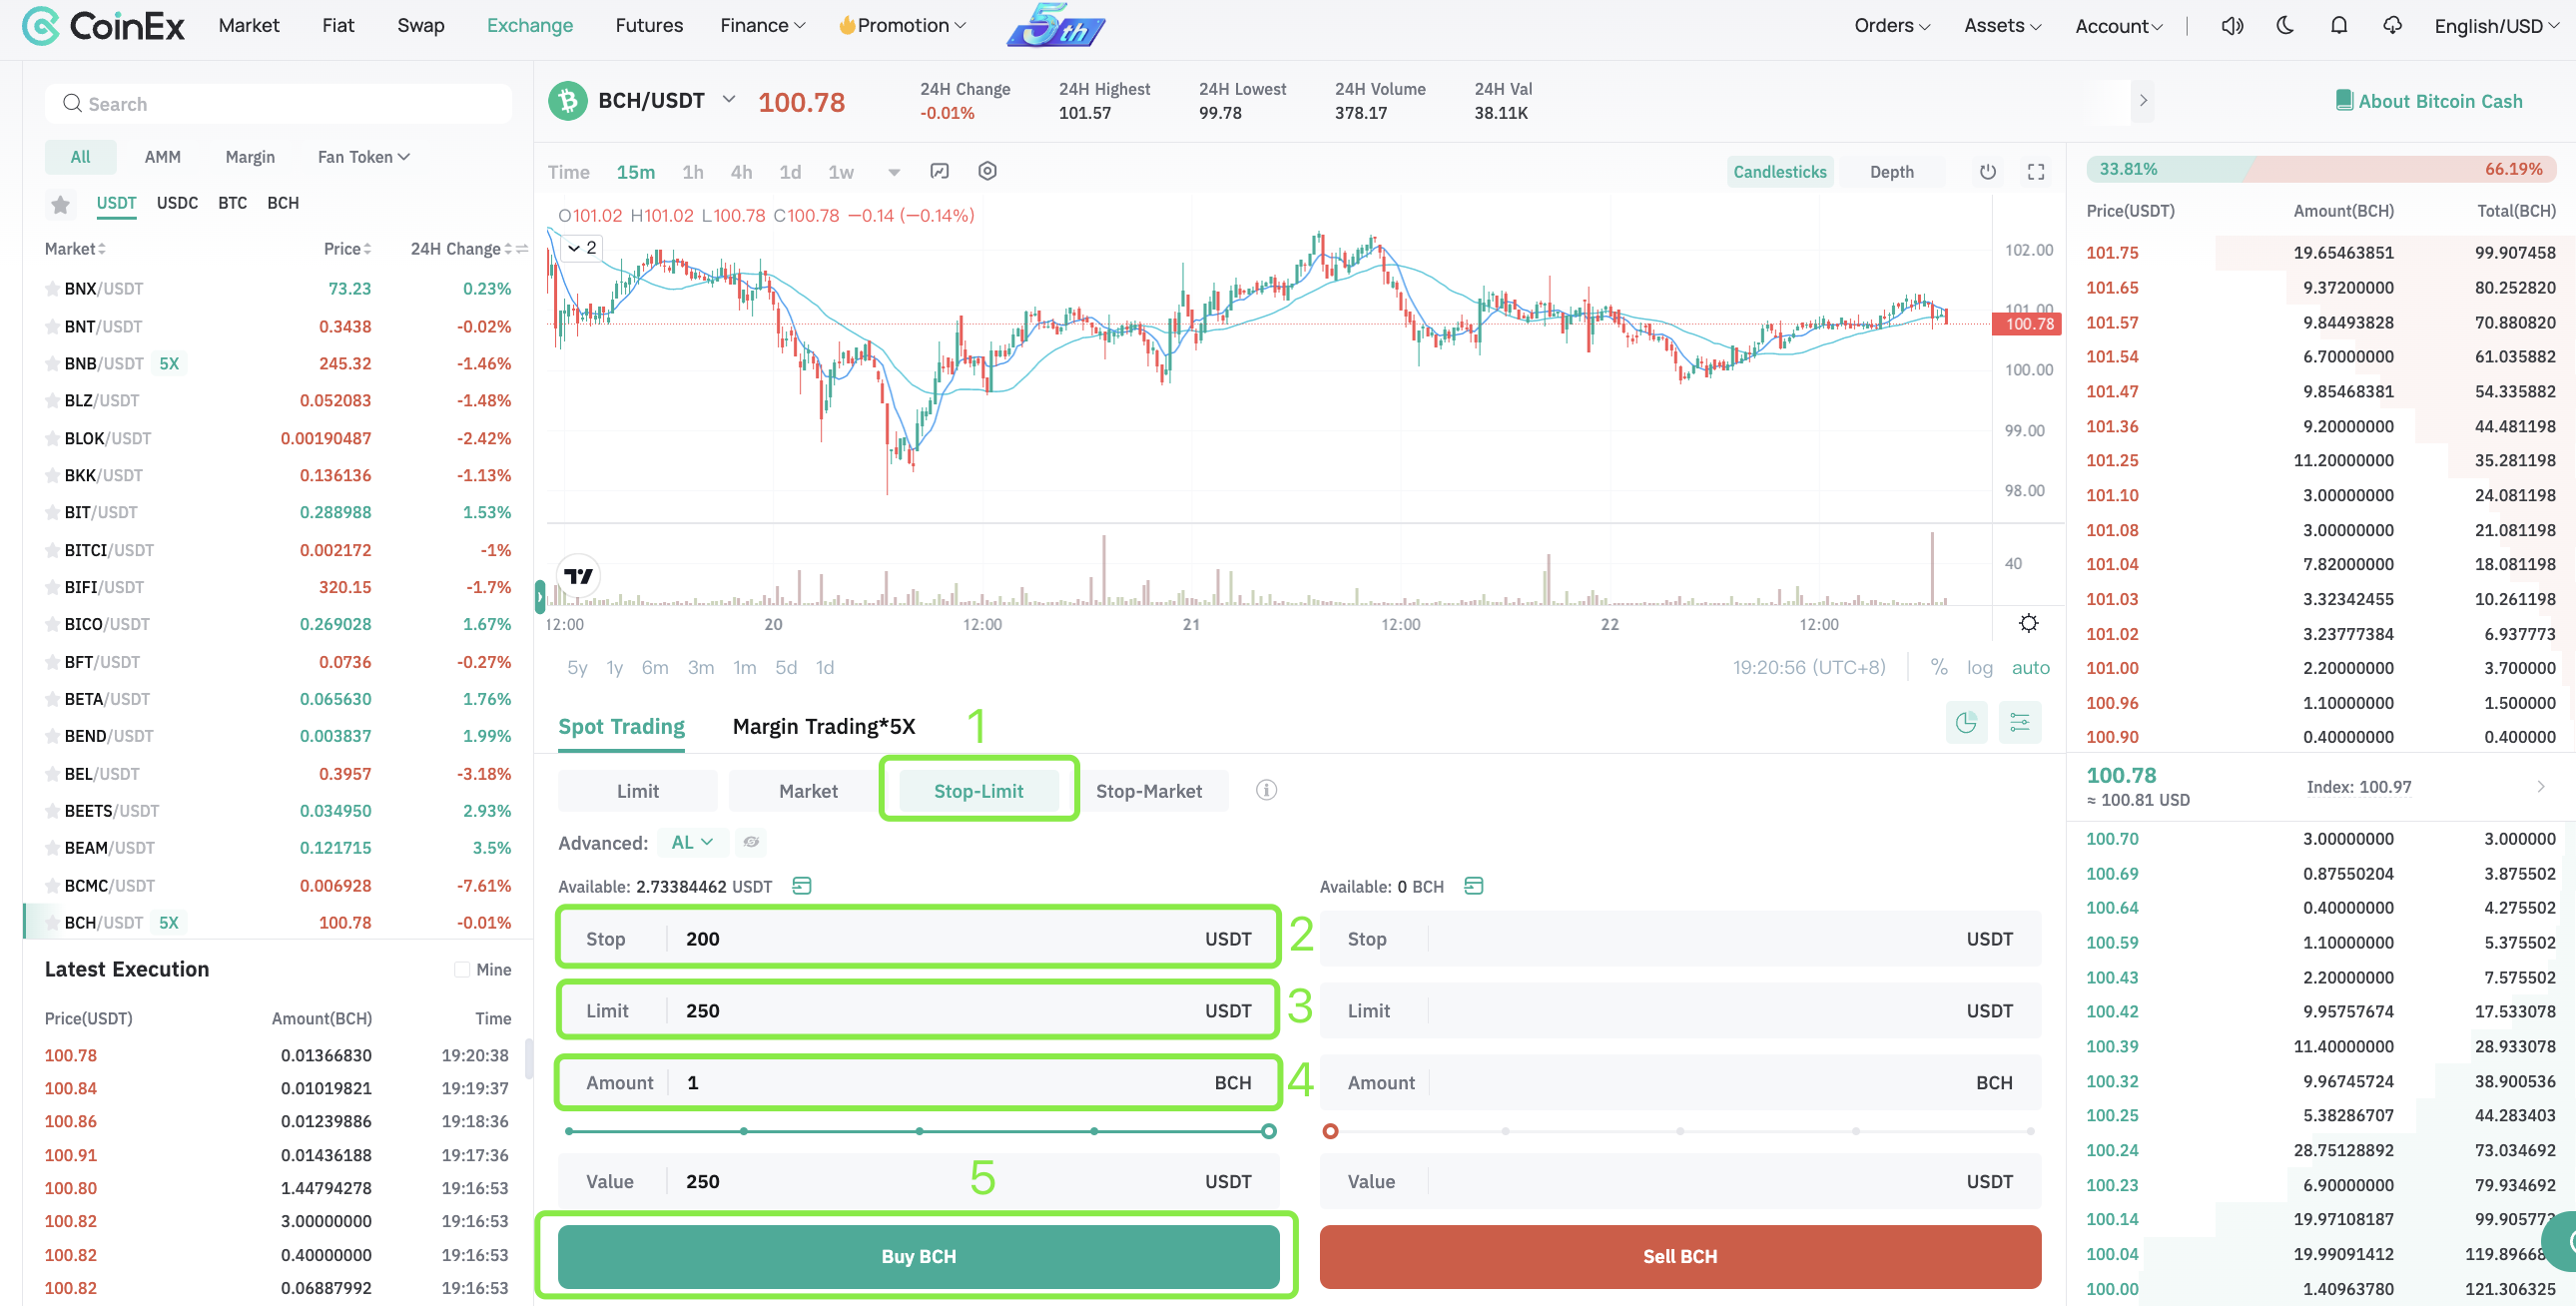The height and width of the screenshot is (1306, 2576).
Task: Expand the BCH/USDT pair selector
Action: 729,100
